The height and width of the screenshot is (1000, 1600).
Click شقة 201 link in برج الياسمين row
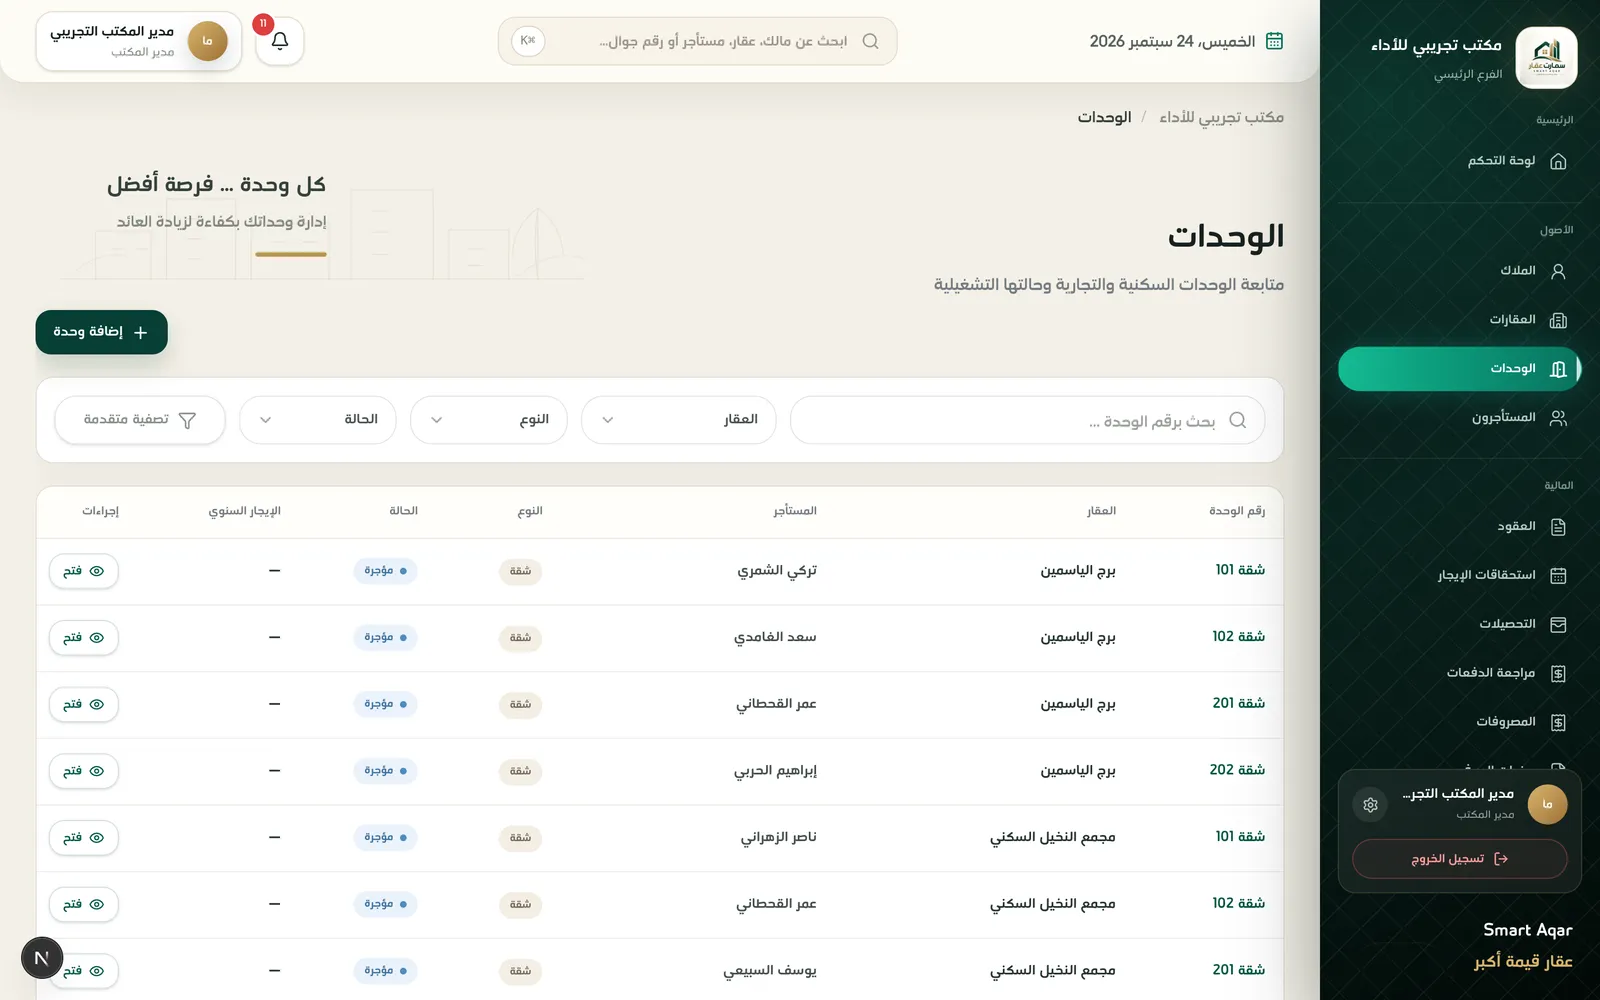click(1239, 704)
